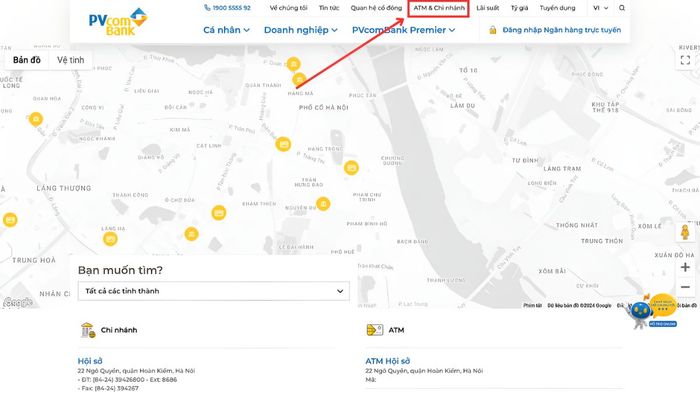
Task: Click the marker west of Trung Hoà
Action: [x=10, y=220]
